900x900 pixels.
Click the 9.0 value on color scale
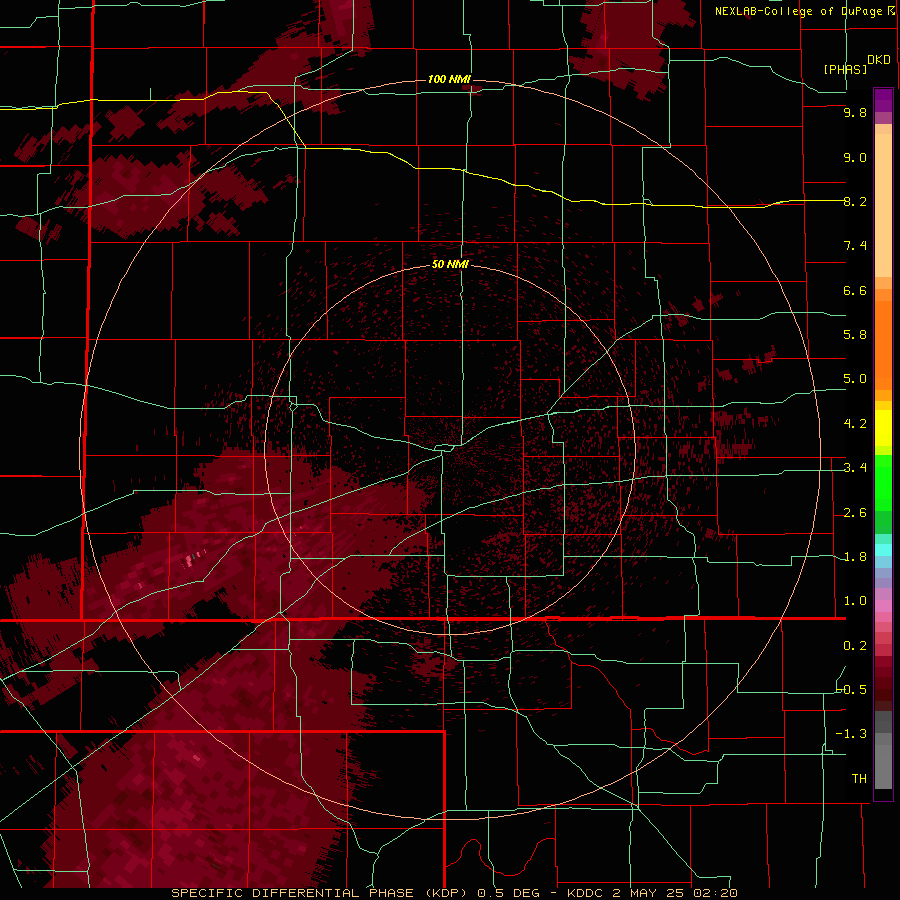click(855, 158)
